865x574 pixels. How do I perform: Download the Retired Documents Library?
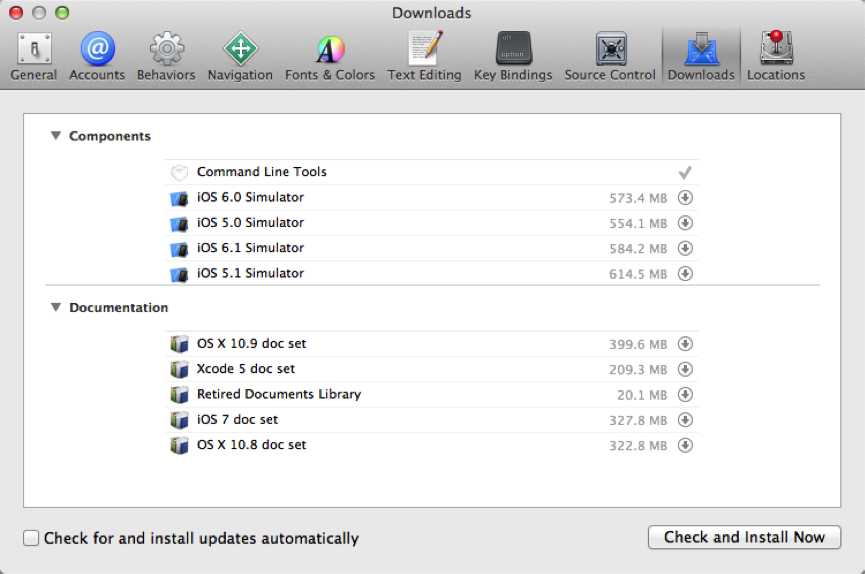[x=685, y=395]
